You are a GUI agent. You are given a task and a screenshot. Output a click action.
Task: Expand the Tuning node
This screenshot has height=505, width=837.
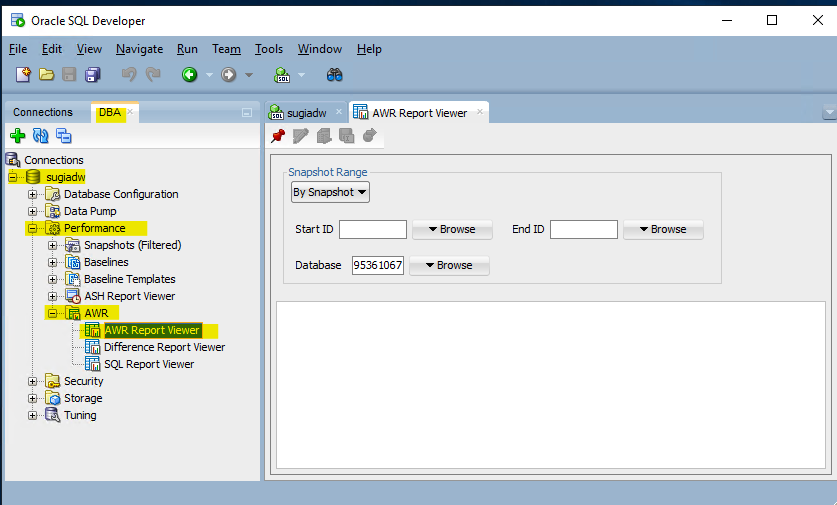coord(33,415)
